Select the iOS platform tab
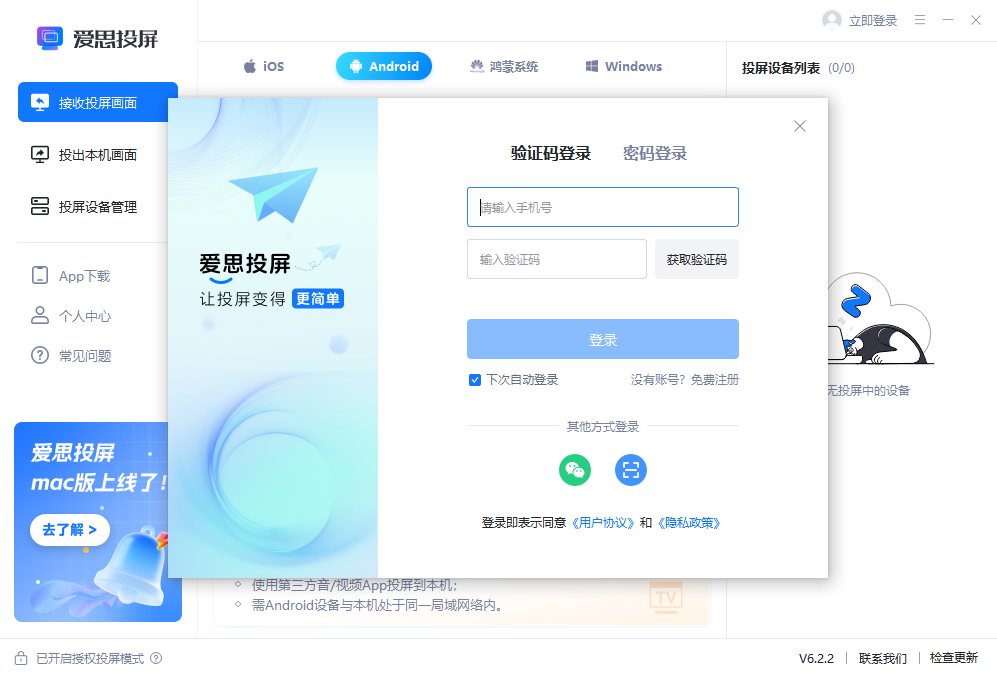Image resolution: width=997 pixels, height=677 pixels. (x=264, y=66)
